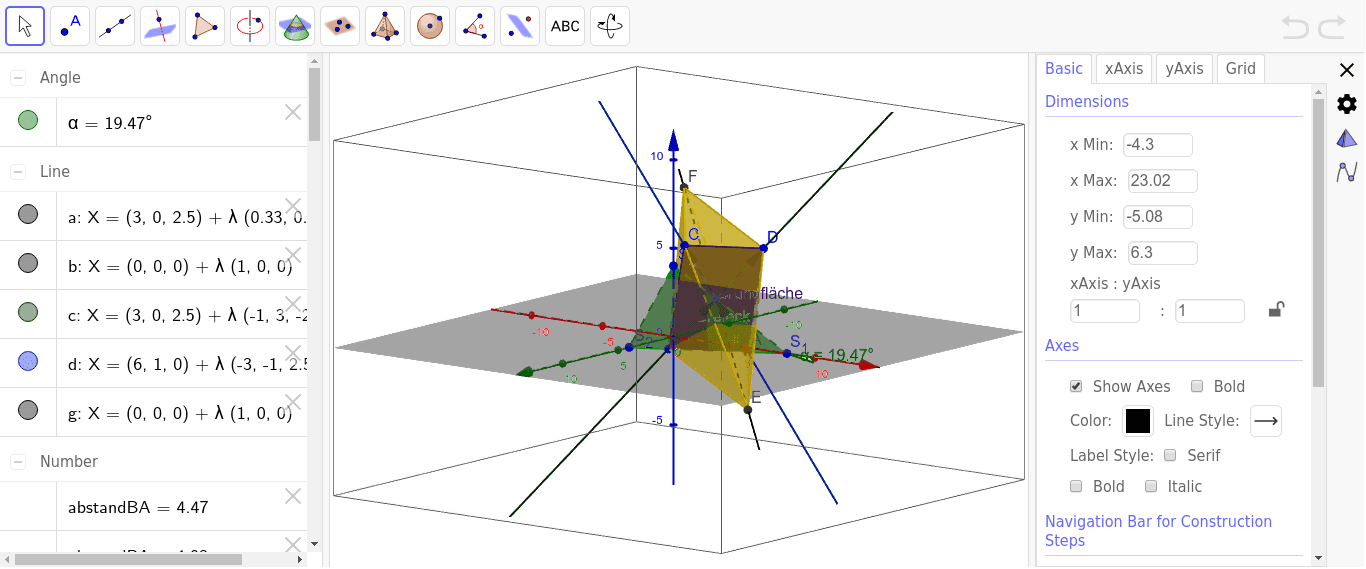Delete line a from the algebra list

point(293,206)
